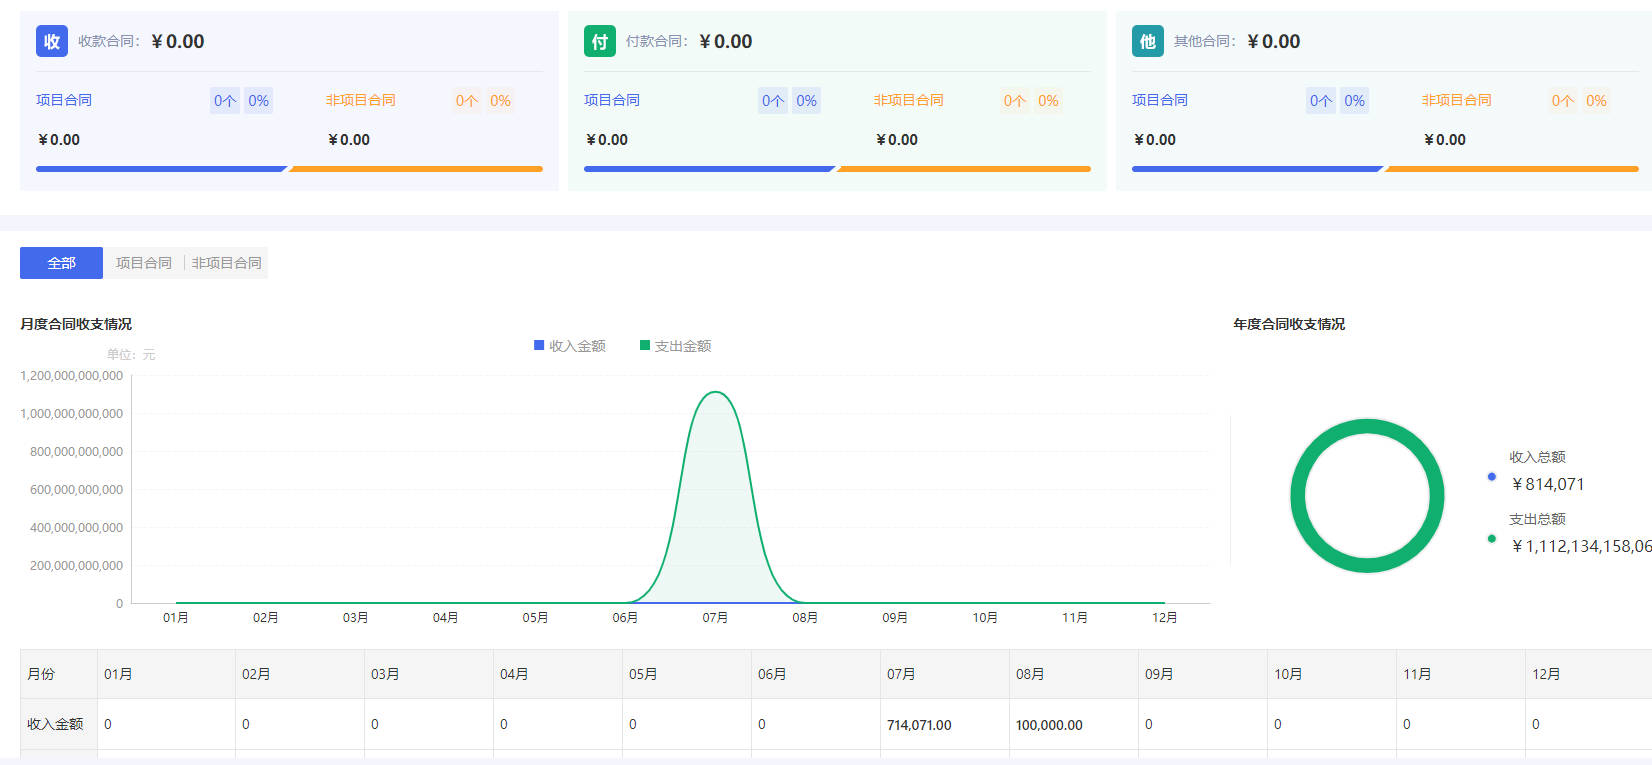This screenshot has width=1652, height=765.
Task: Click the 其他合同 ￥0.00 total amount
Action: tap(1274, 41)
